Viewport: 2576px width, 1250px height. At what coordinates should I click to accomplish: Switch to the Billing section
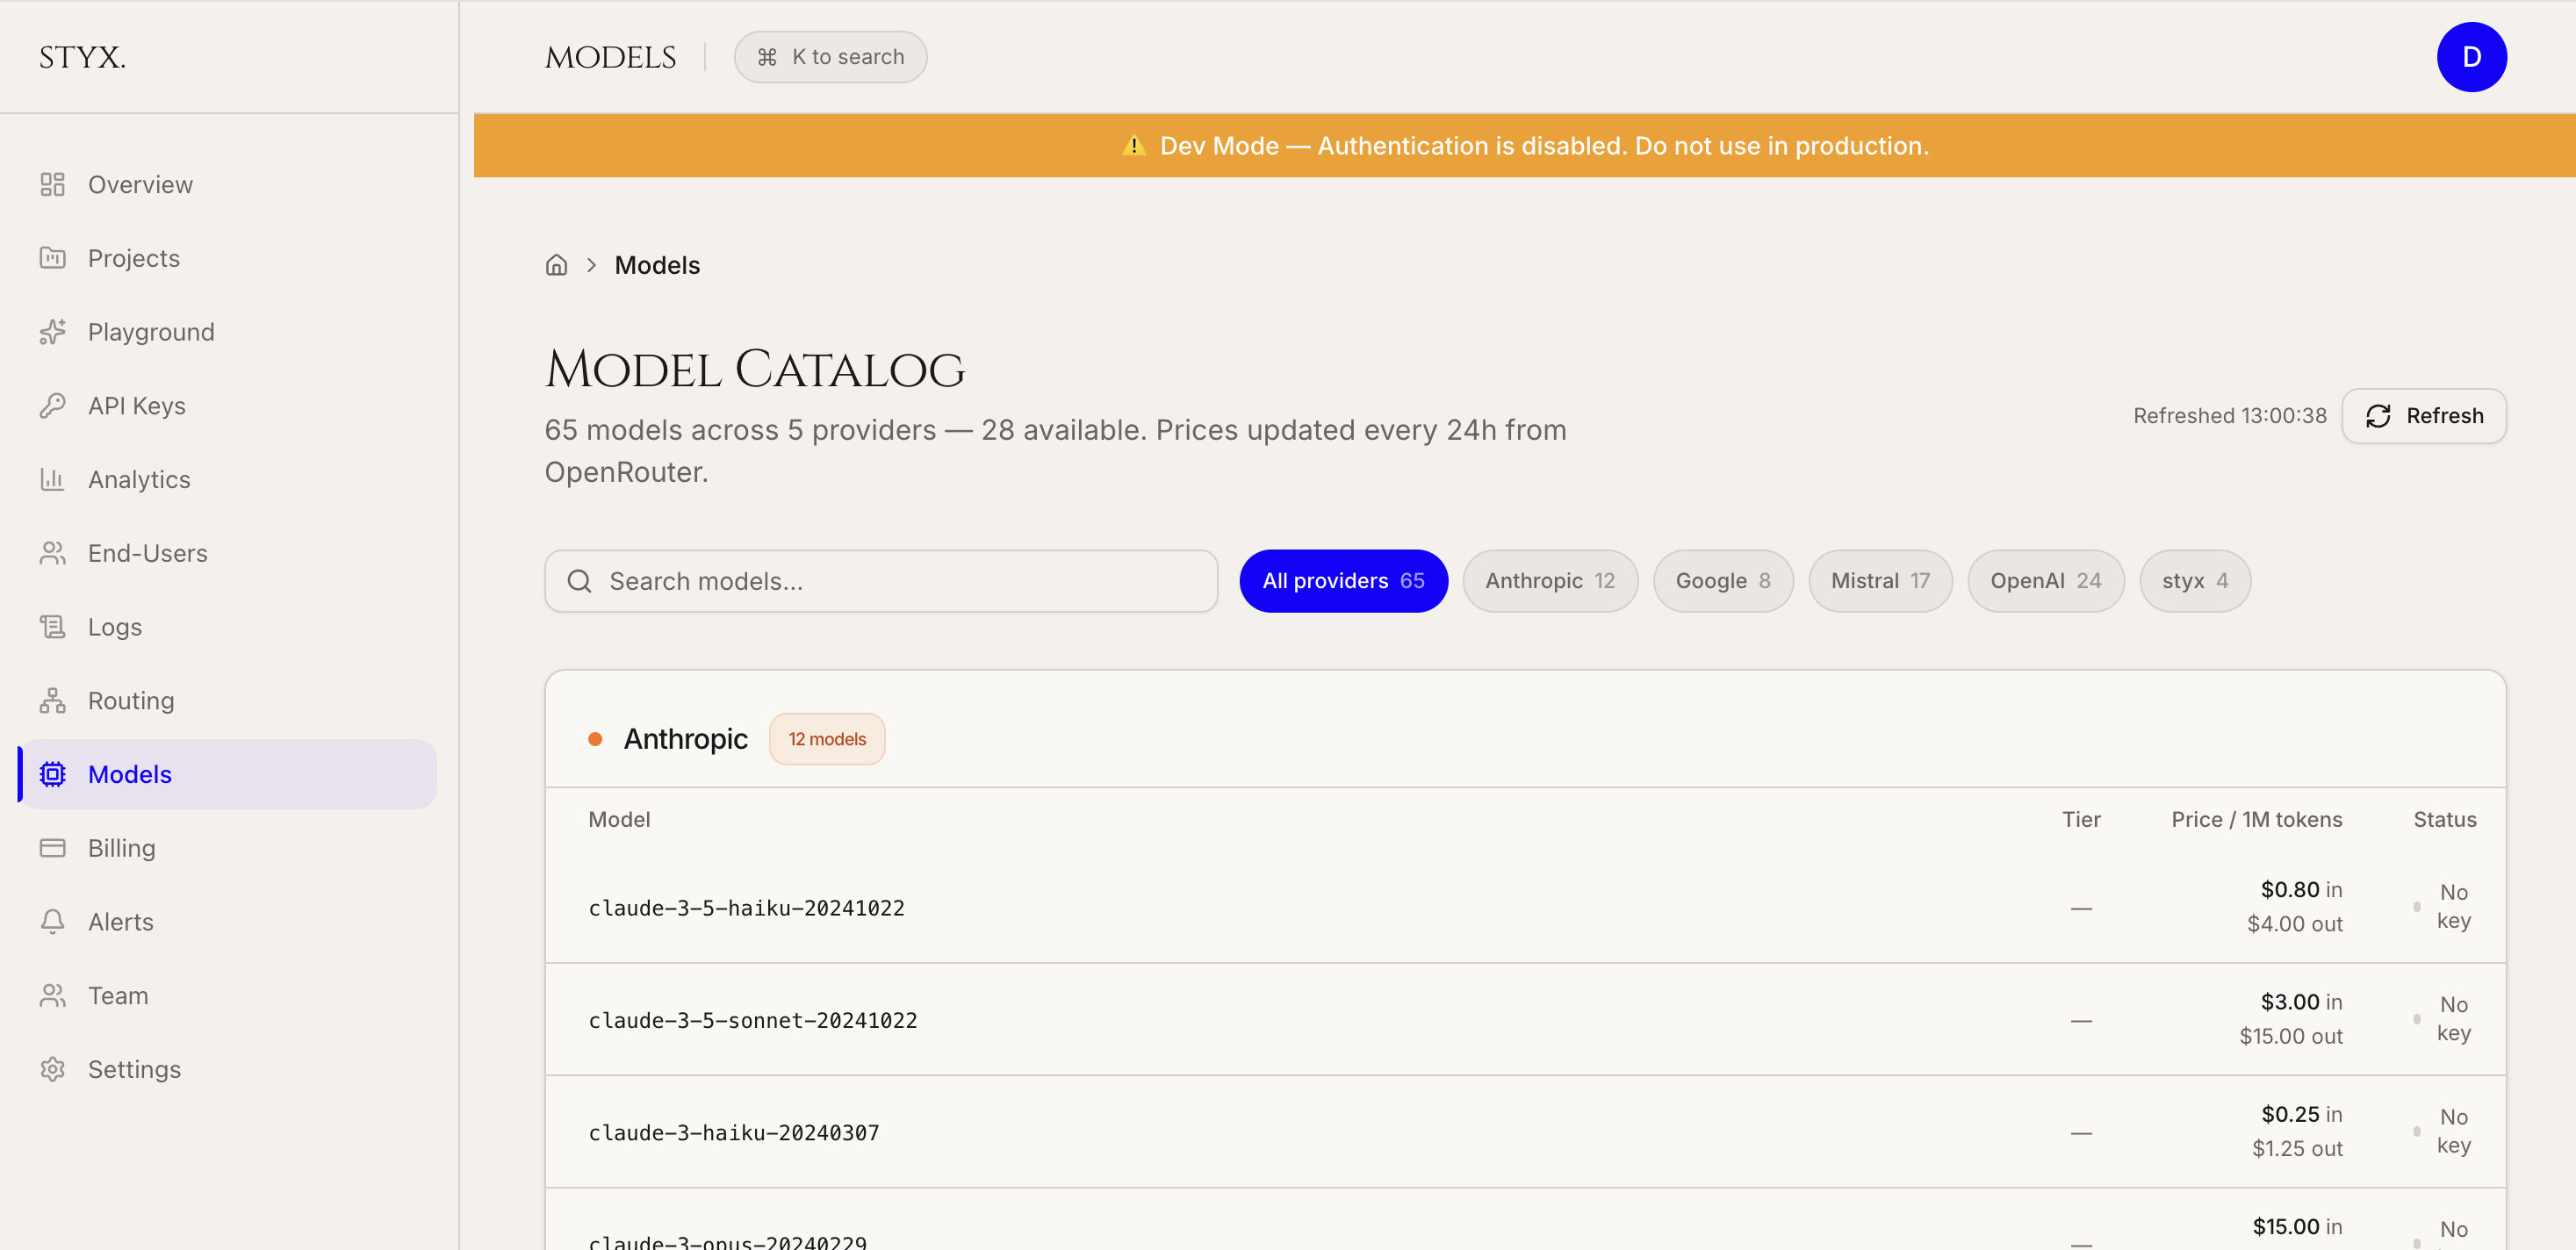pos(121,847)
